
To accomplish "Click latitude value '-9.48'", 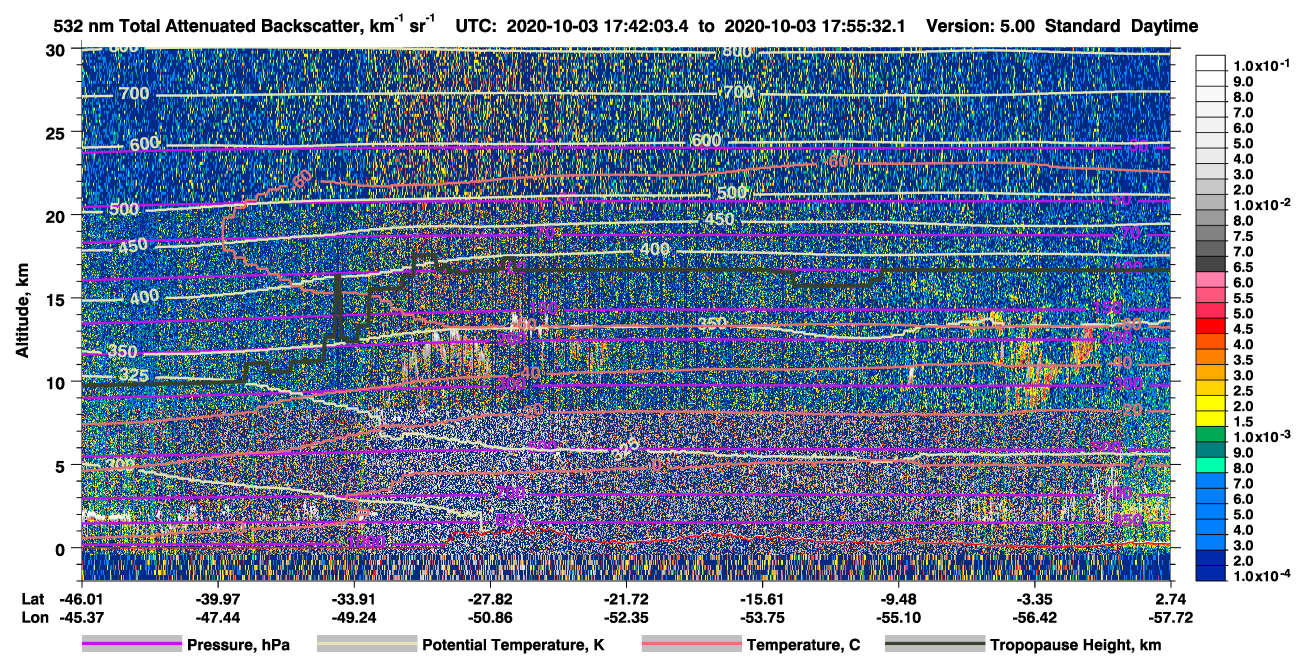I will (898, 599).
